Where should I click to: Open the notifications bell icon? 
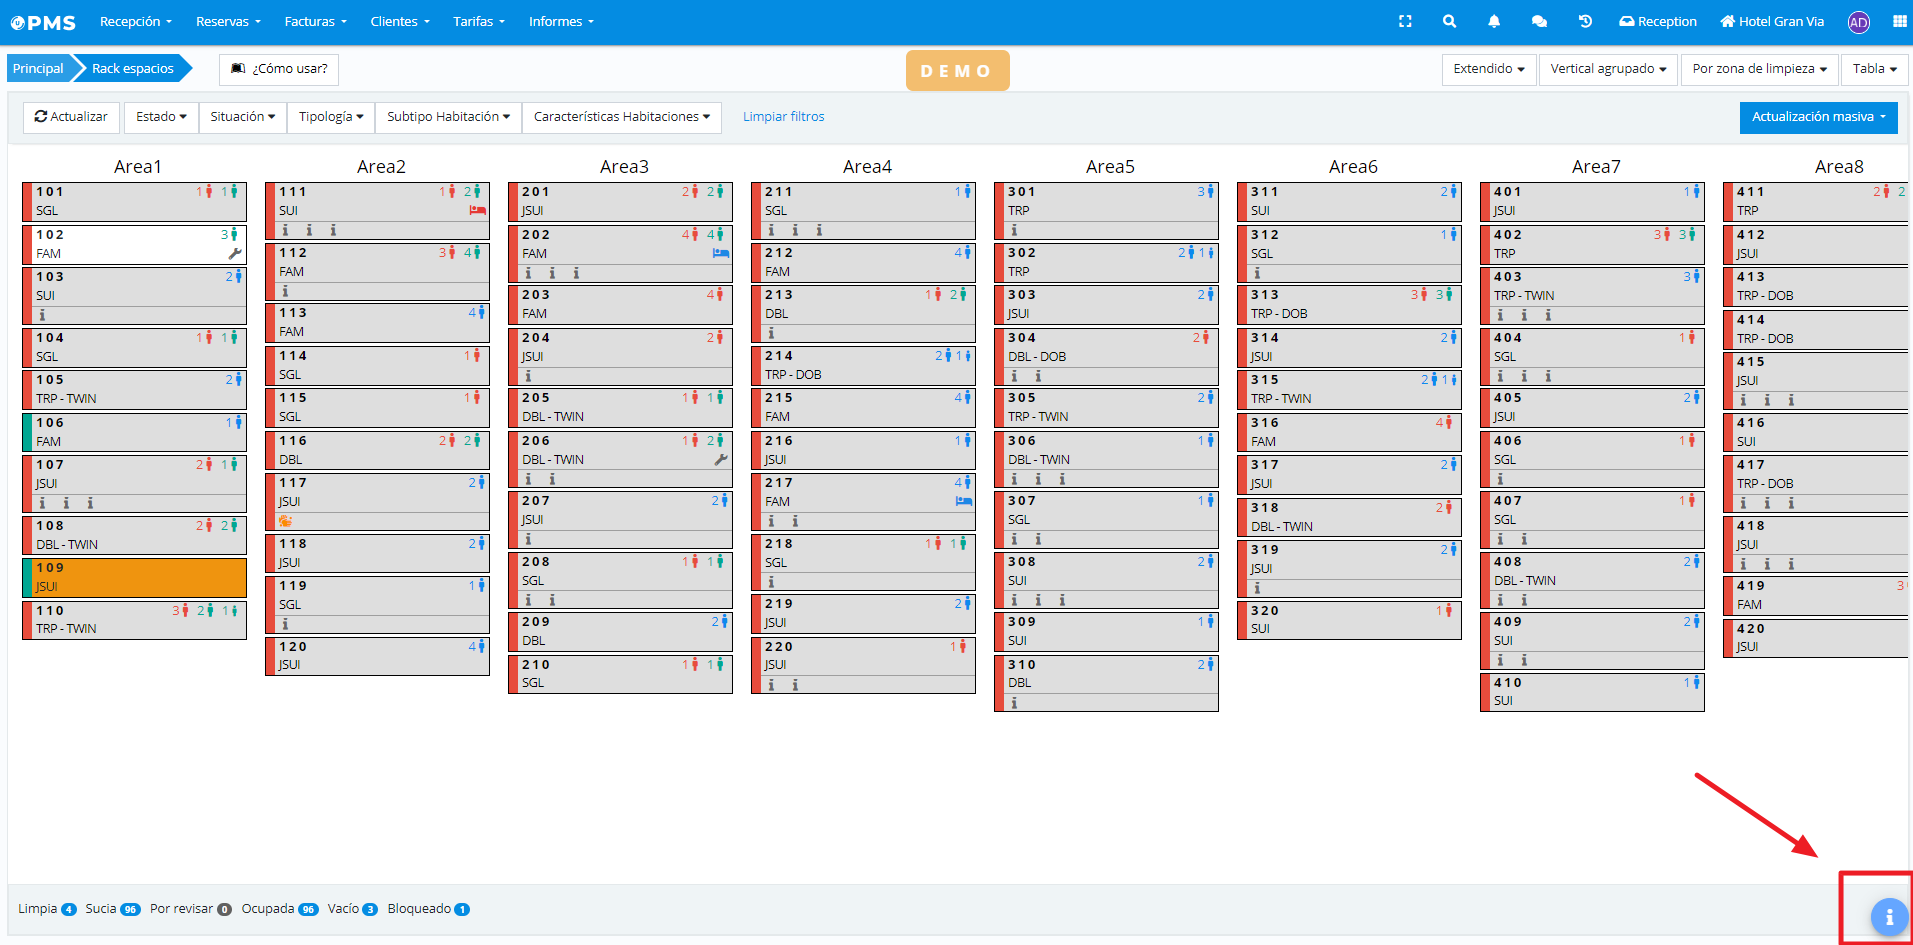coord(1494,21)
